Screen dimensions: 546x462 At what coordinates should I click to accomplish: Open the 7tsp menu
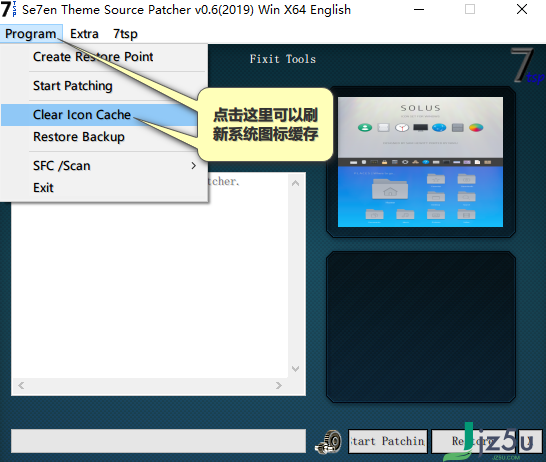pyautogui.click(x=125, y=34)
